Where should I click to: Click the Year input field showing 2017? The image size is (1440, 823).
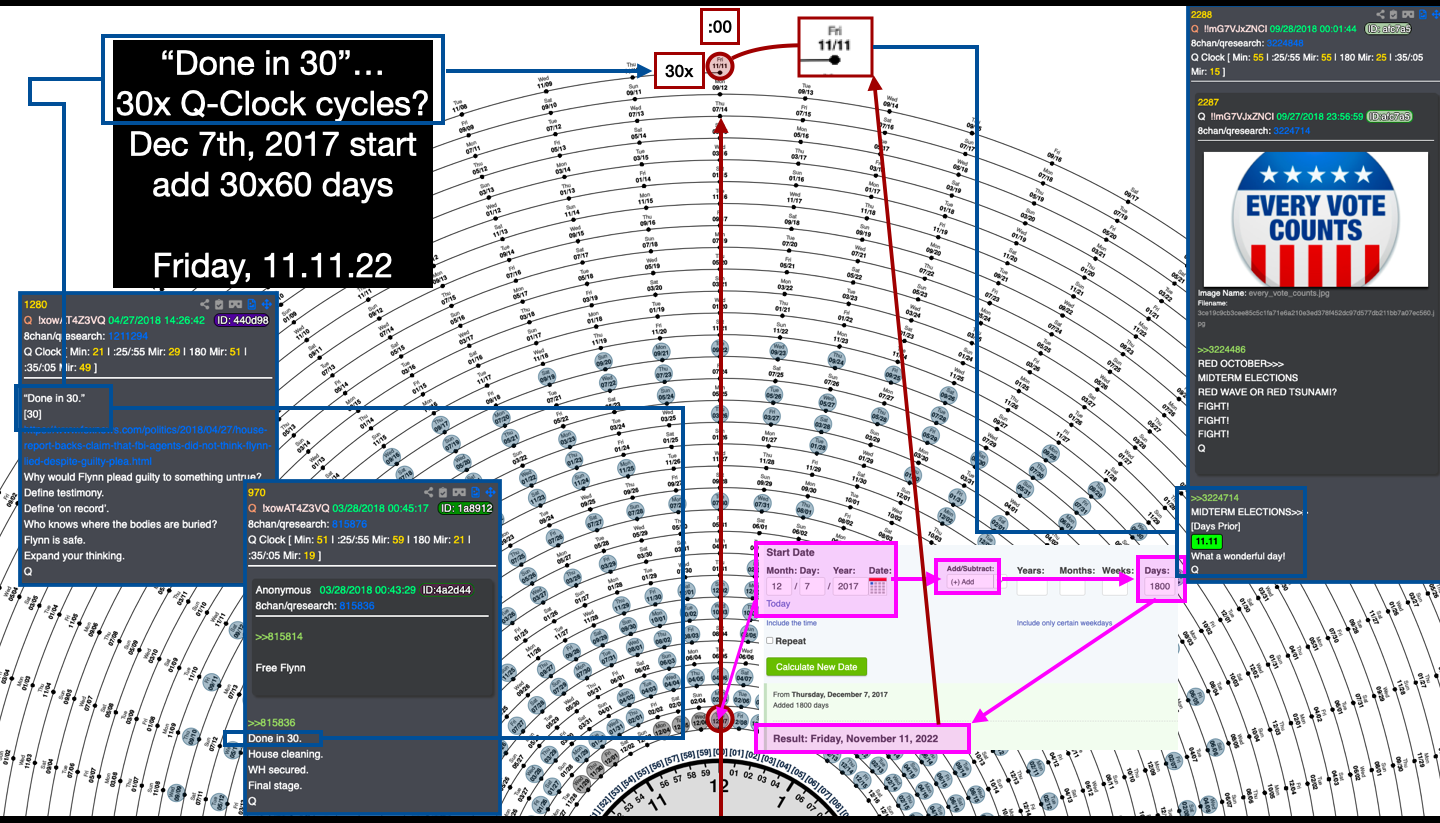[848, 586]
